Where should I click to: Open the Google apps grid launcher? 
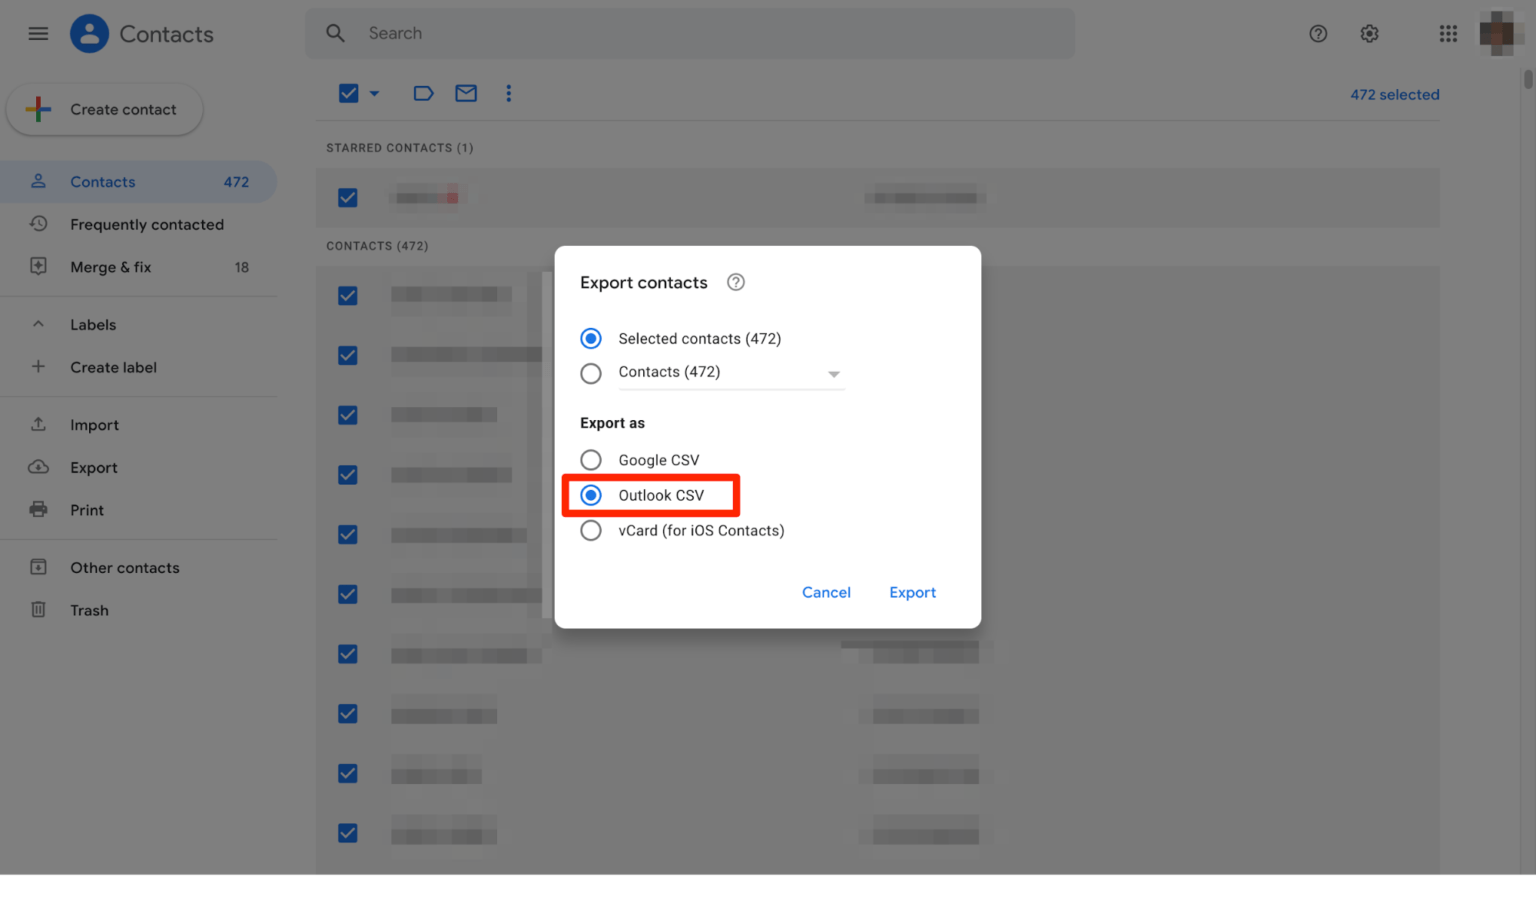point(1448,33)
